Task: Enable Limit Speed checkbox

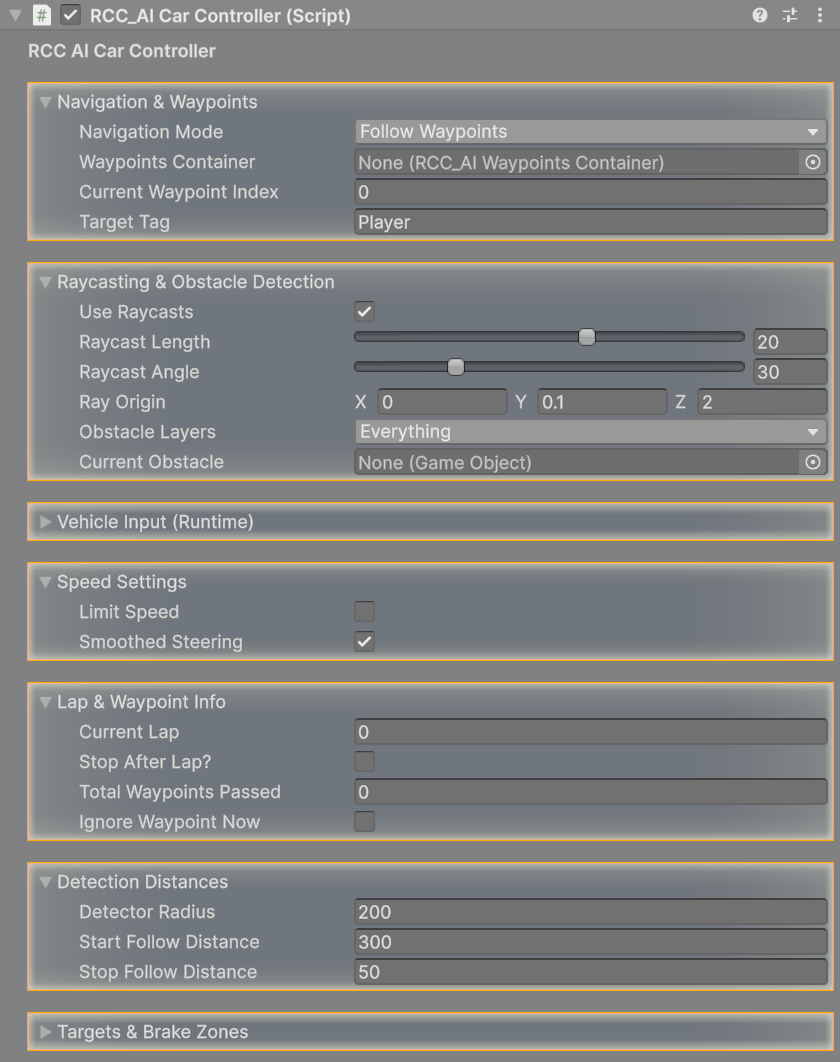Action: (x=364, y=612)
